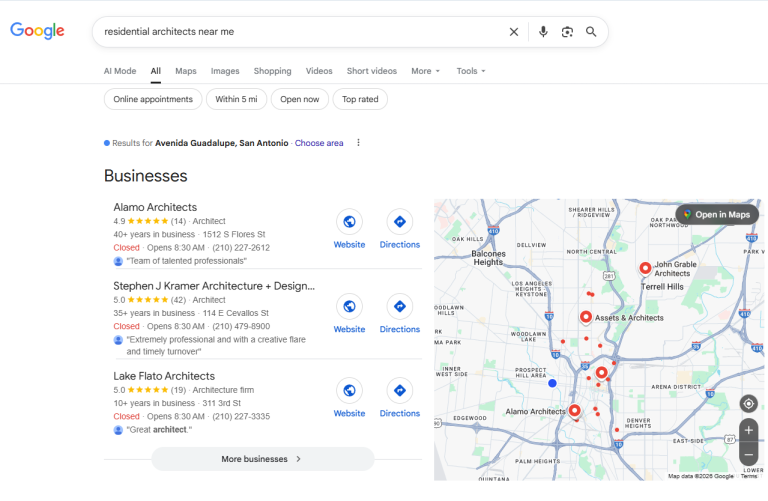
Task: Switch to AI Mode tab
Action: click(120, 71)
